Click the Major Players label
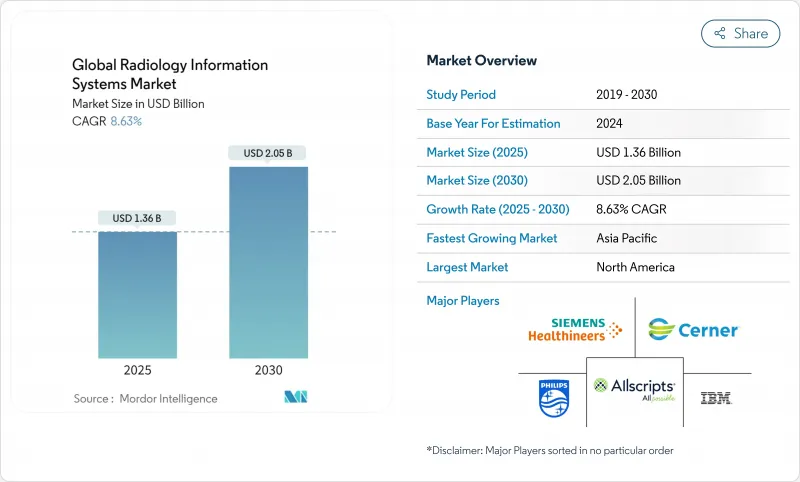Viewport: 800px width, 482px height. [463, 300]
